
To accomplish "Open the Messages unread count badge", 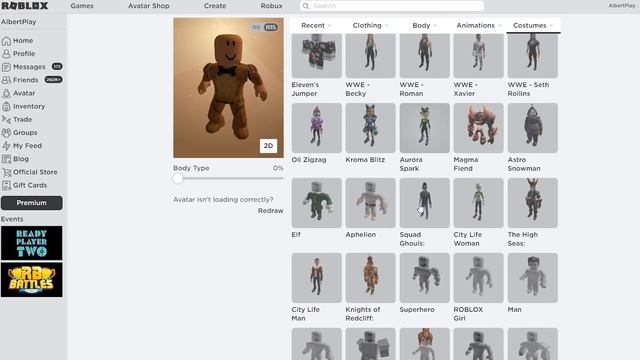I will (x=57, y=67).
